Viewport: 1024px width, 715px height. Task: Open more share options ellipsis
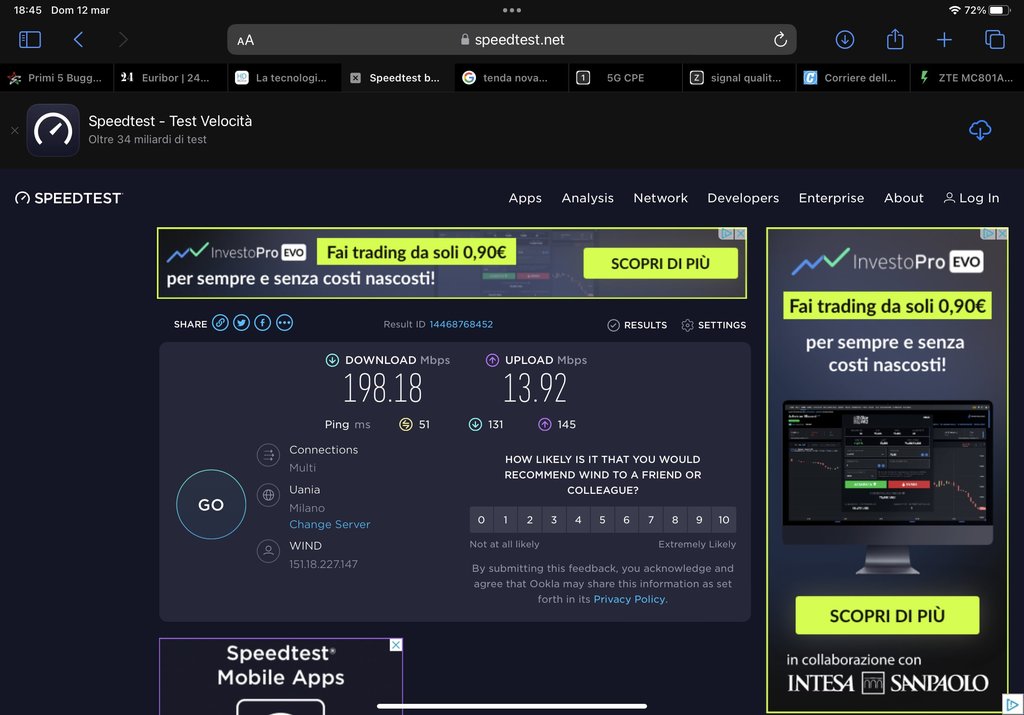click(x=284, y=323)
